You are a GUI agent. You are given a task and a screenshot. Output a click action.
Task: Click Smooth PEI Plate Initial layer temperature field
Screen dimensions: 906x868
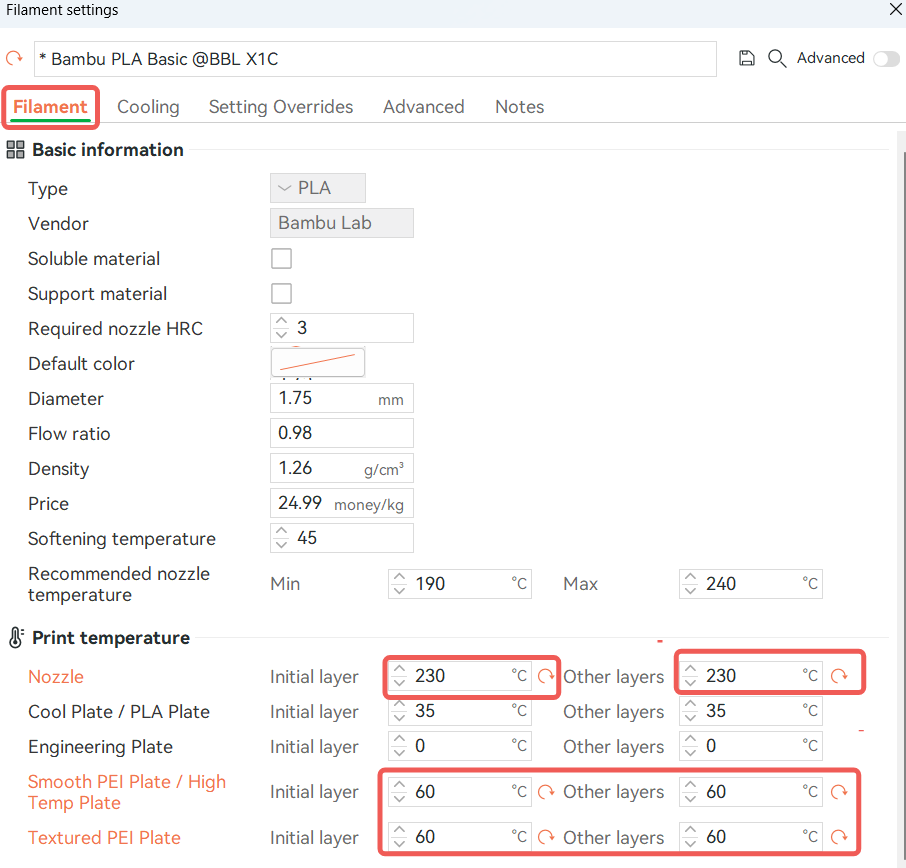coord(460,792)
